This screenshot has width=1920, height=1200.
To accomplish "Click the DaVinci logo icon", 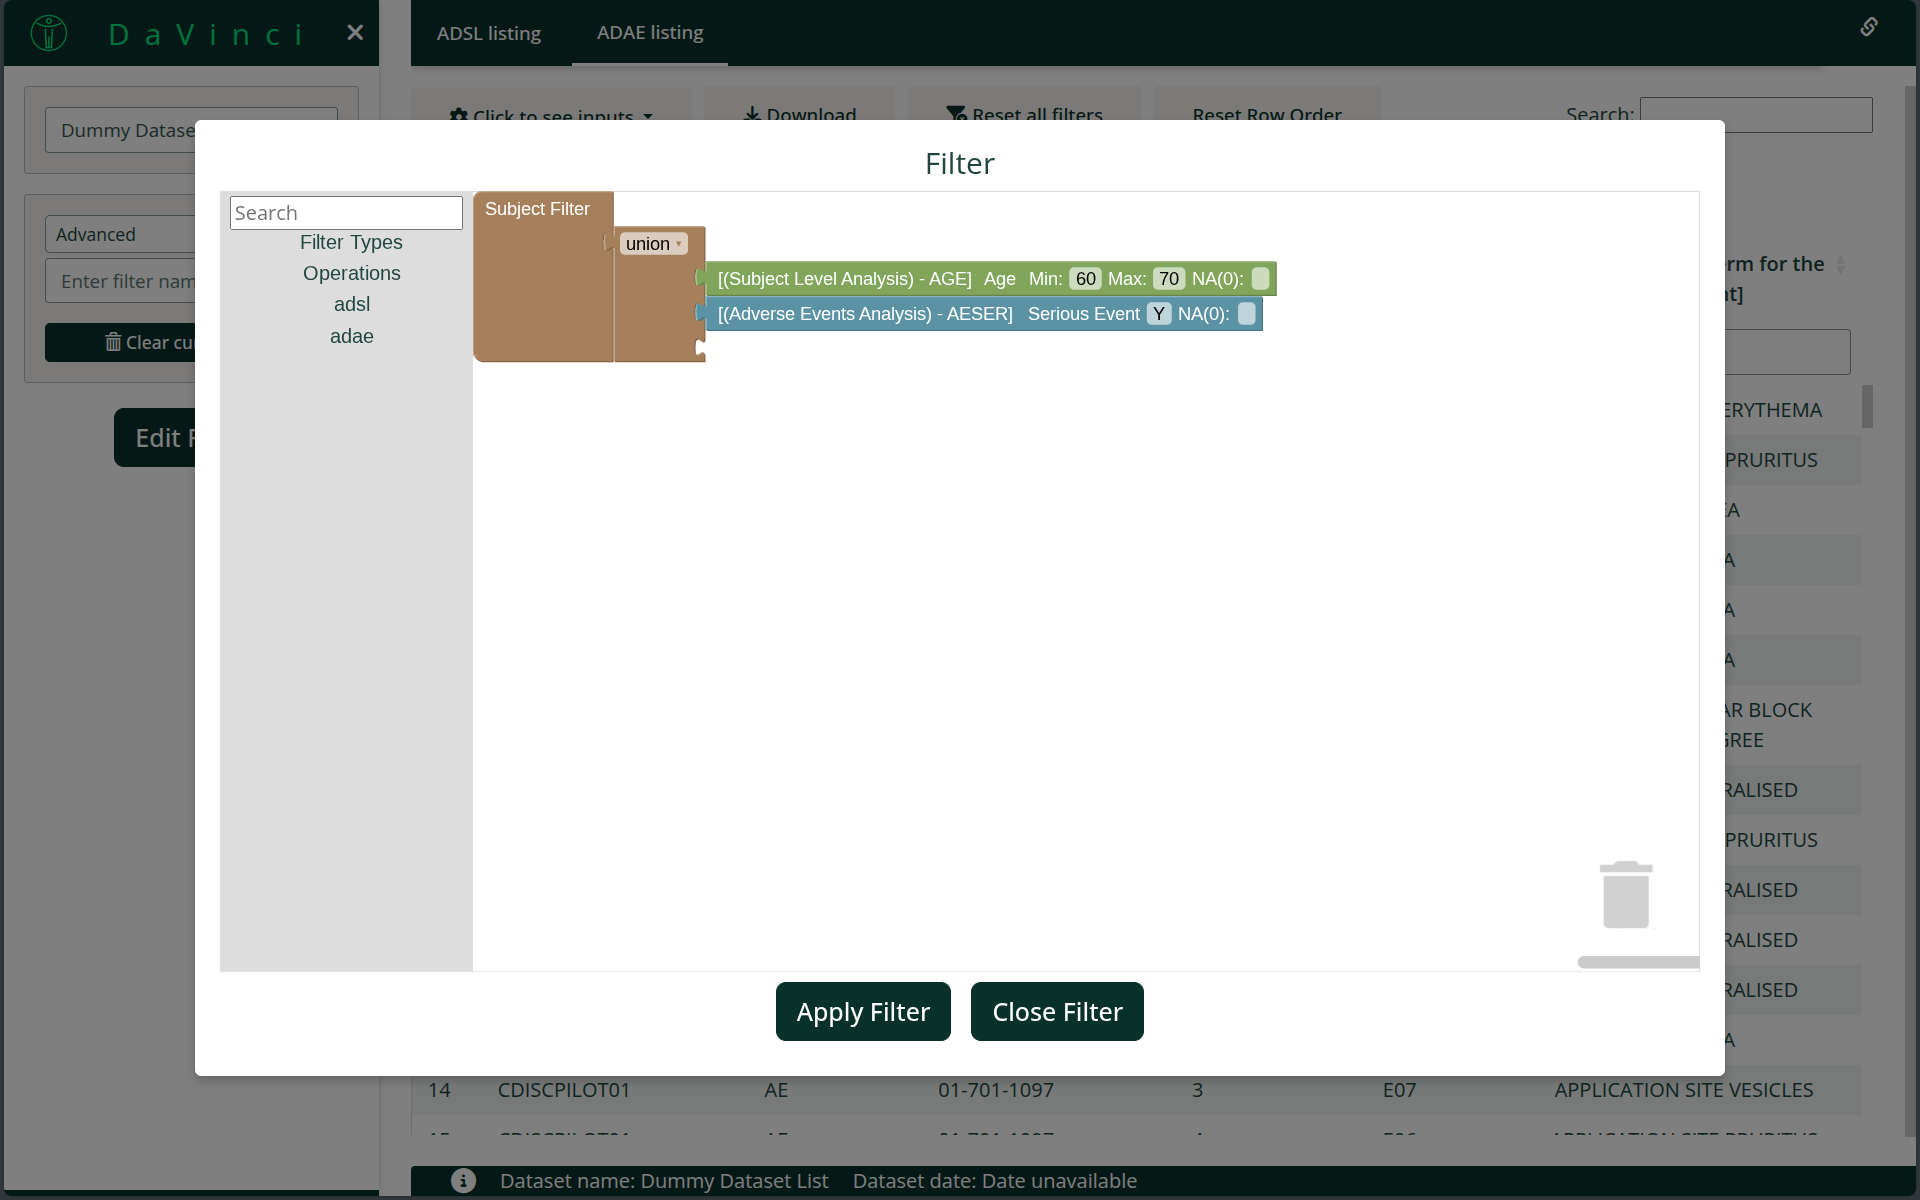I will [x=48, y=33].
